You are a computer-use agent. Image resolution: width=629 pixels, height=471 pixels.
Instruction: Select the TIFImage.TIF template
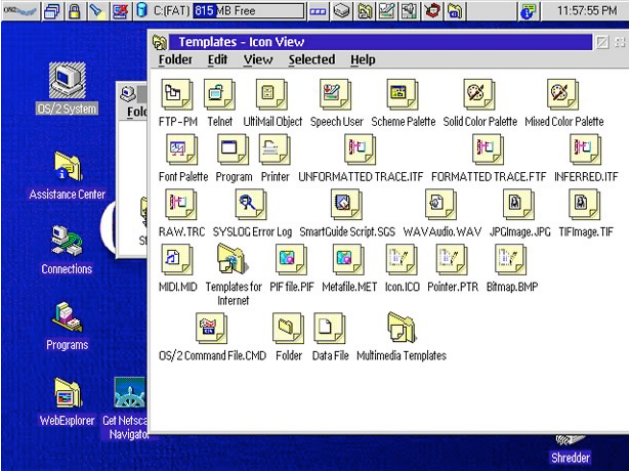(x=585, y=205)
